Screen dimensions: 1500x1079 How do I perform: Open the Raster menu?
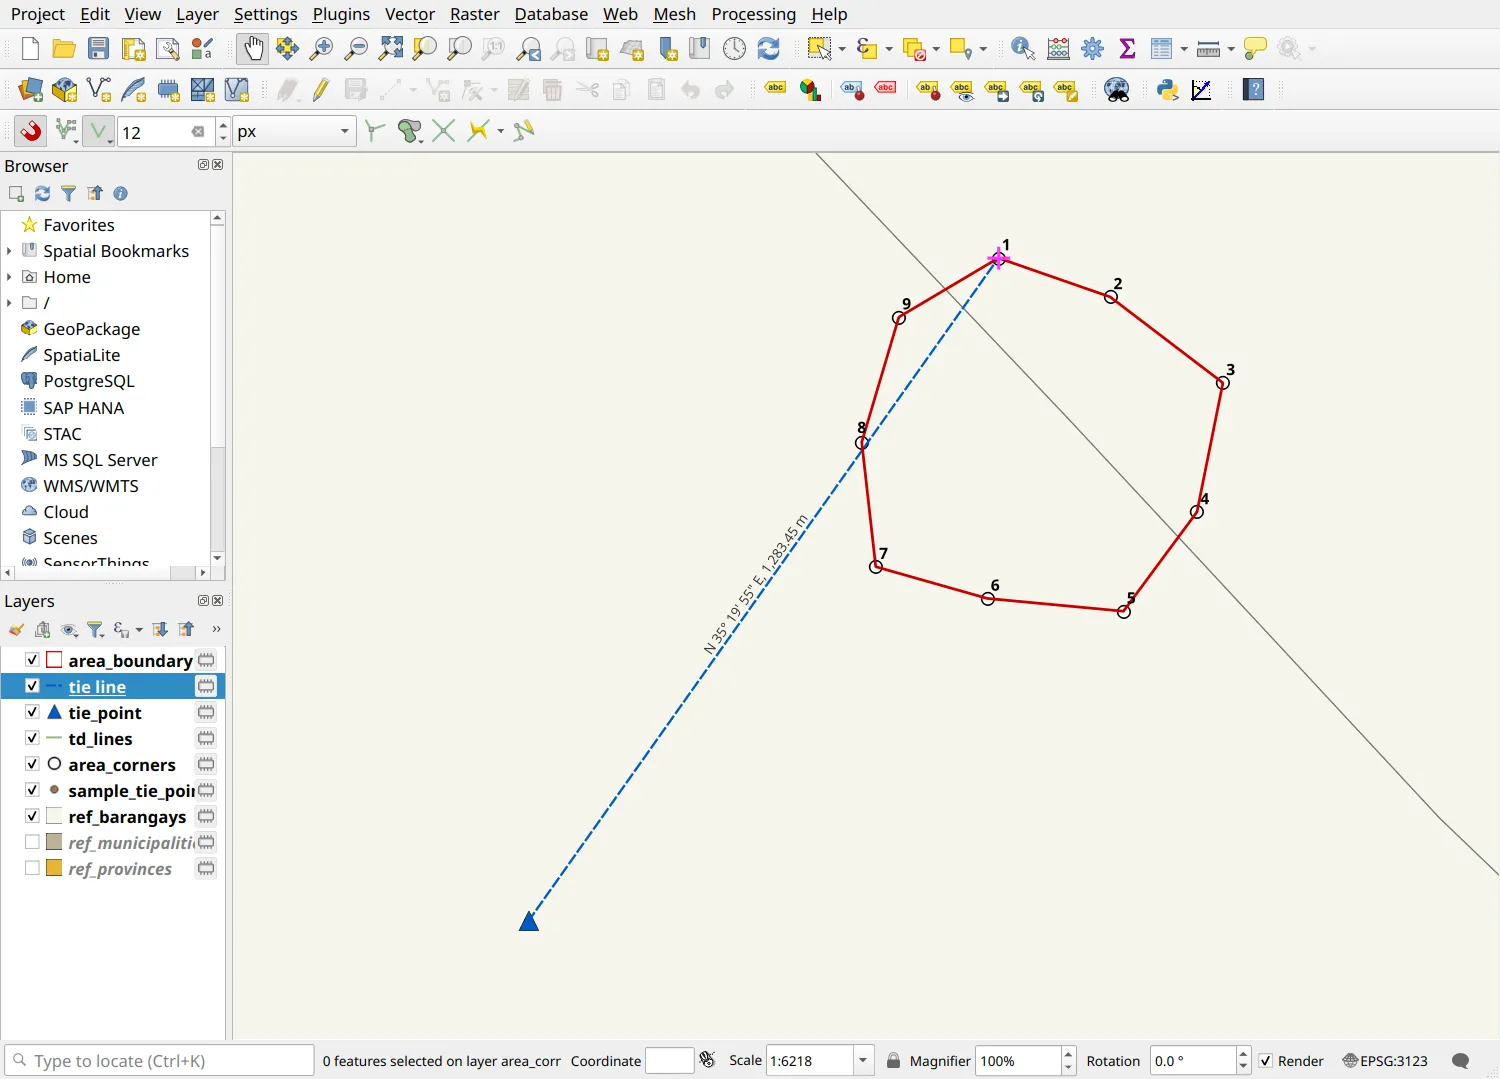[474, 14]
